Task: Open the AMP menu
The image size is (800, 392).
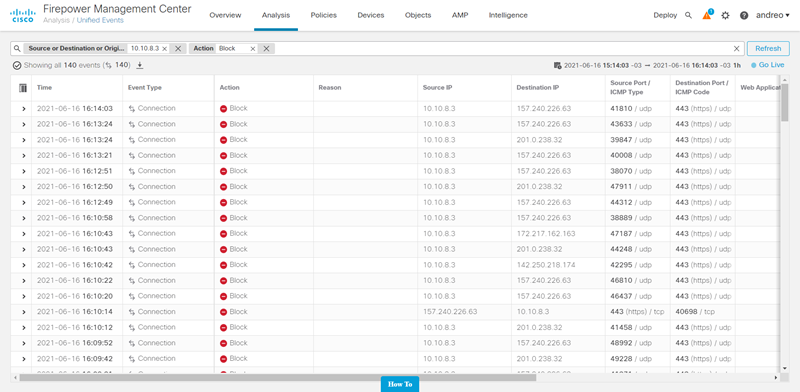Action: point(460,15)
